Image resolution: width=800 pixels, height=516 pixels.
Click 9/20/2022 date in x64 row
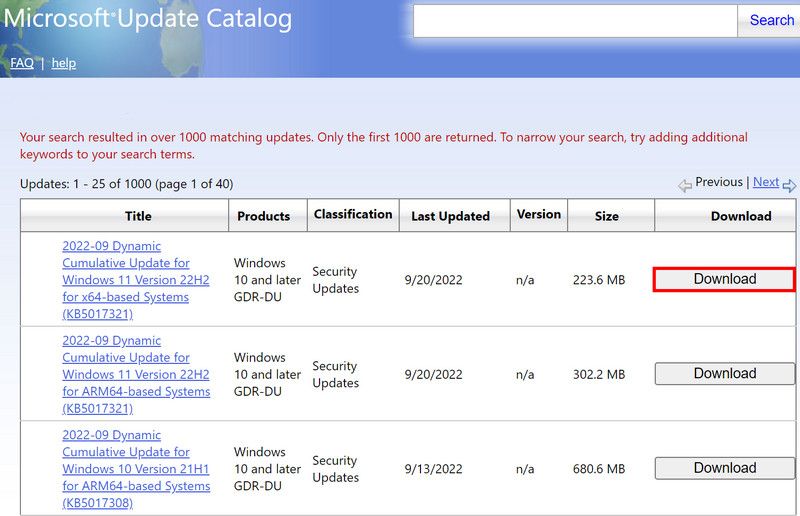click(433, 280)
